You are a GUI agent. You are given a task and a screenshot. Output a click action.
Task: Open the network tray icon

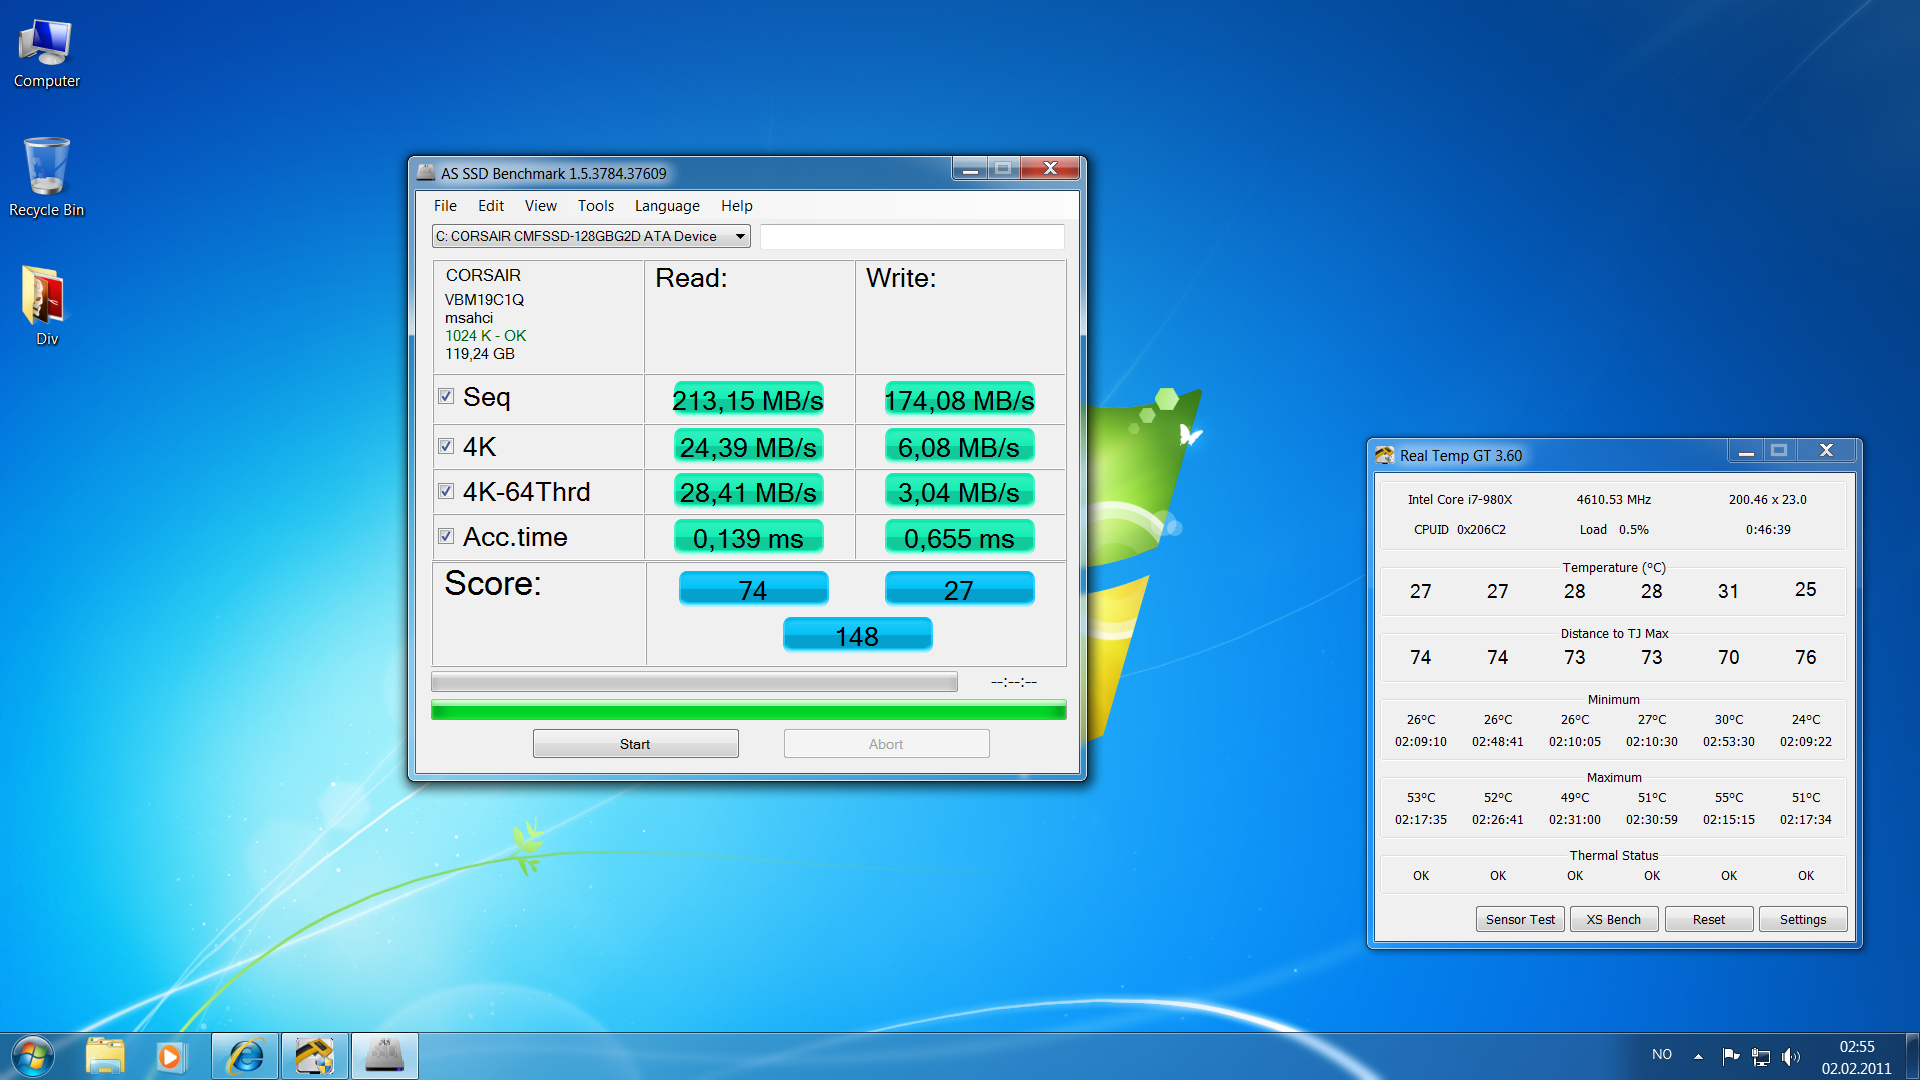point(1761,1056)
